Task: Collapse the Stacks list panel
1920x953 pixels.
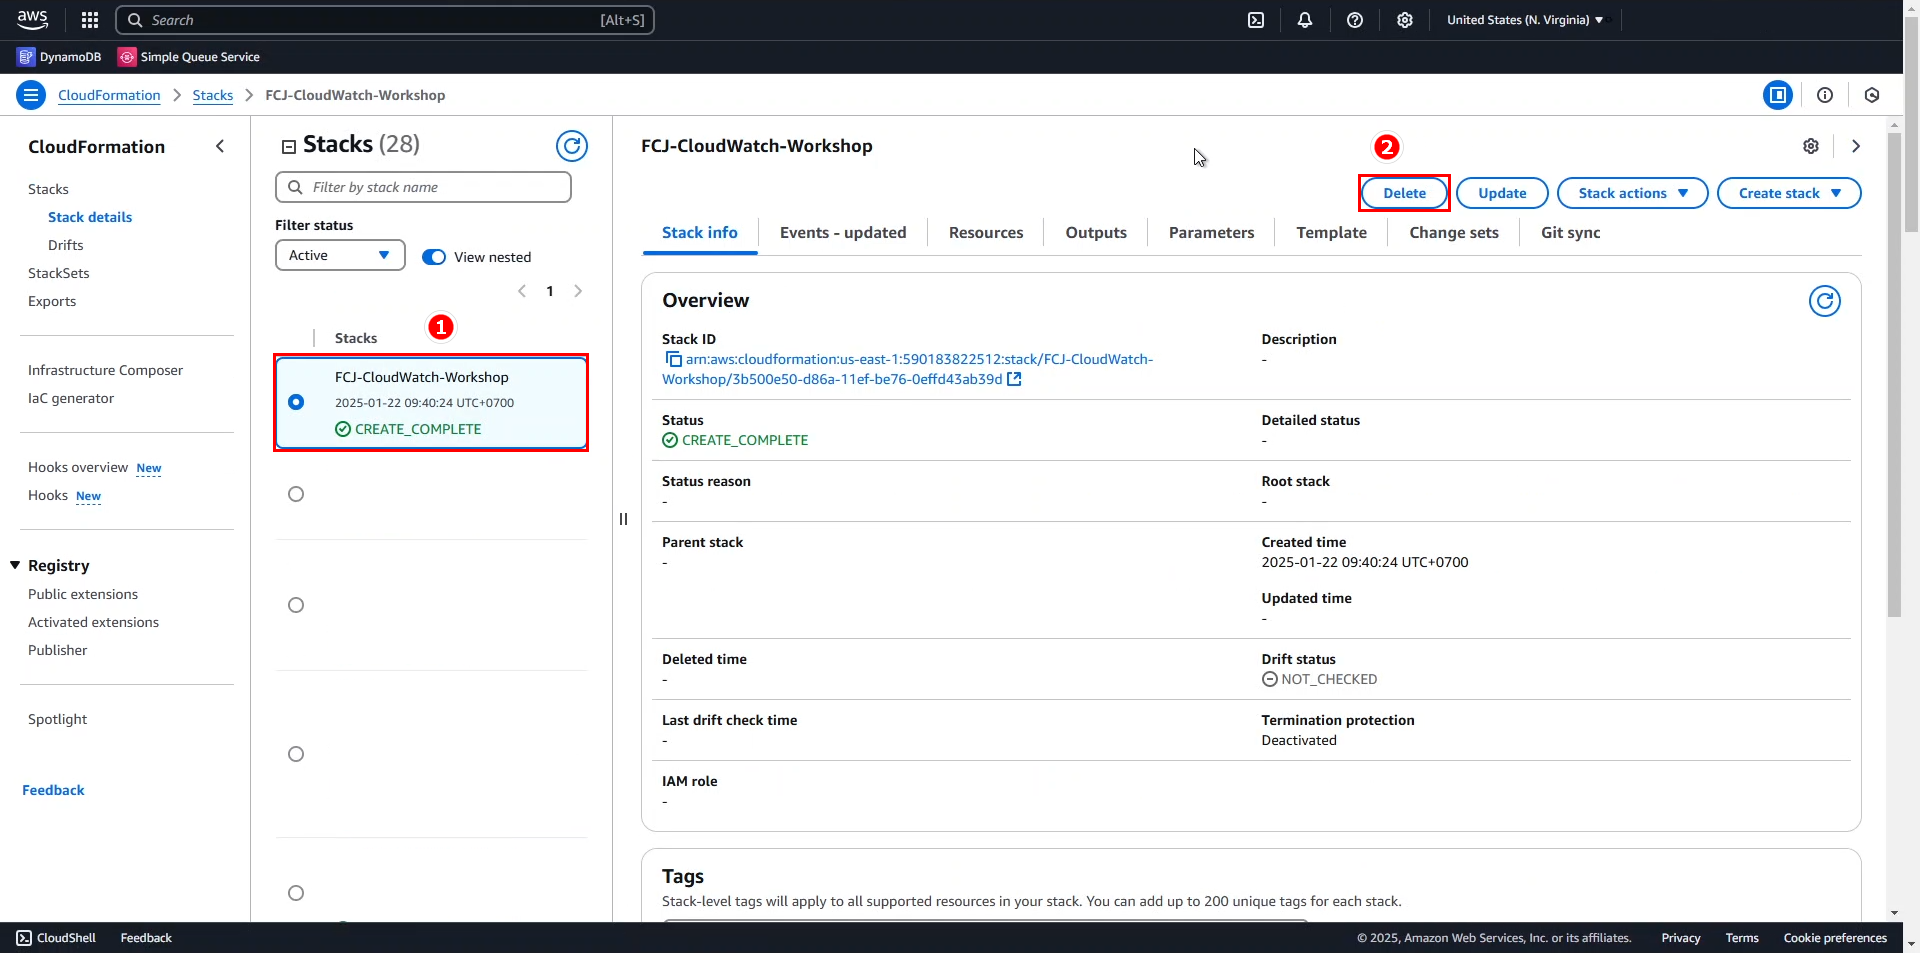Action: pos(289,146)
